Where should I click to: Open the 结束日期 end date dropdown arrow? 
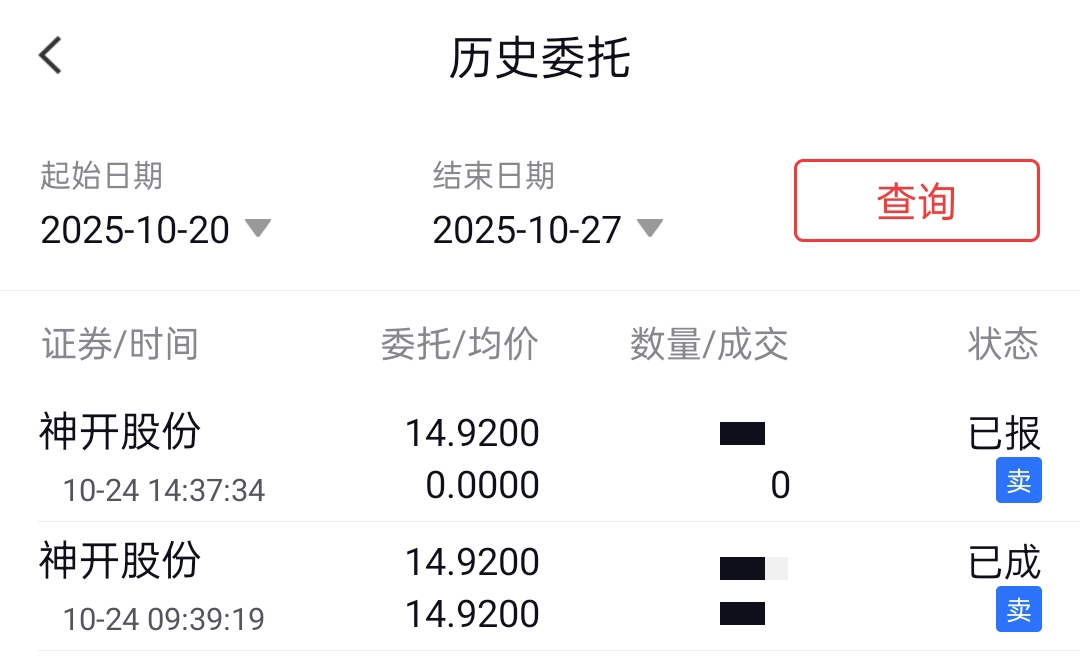coord(650,228)
